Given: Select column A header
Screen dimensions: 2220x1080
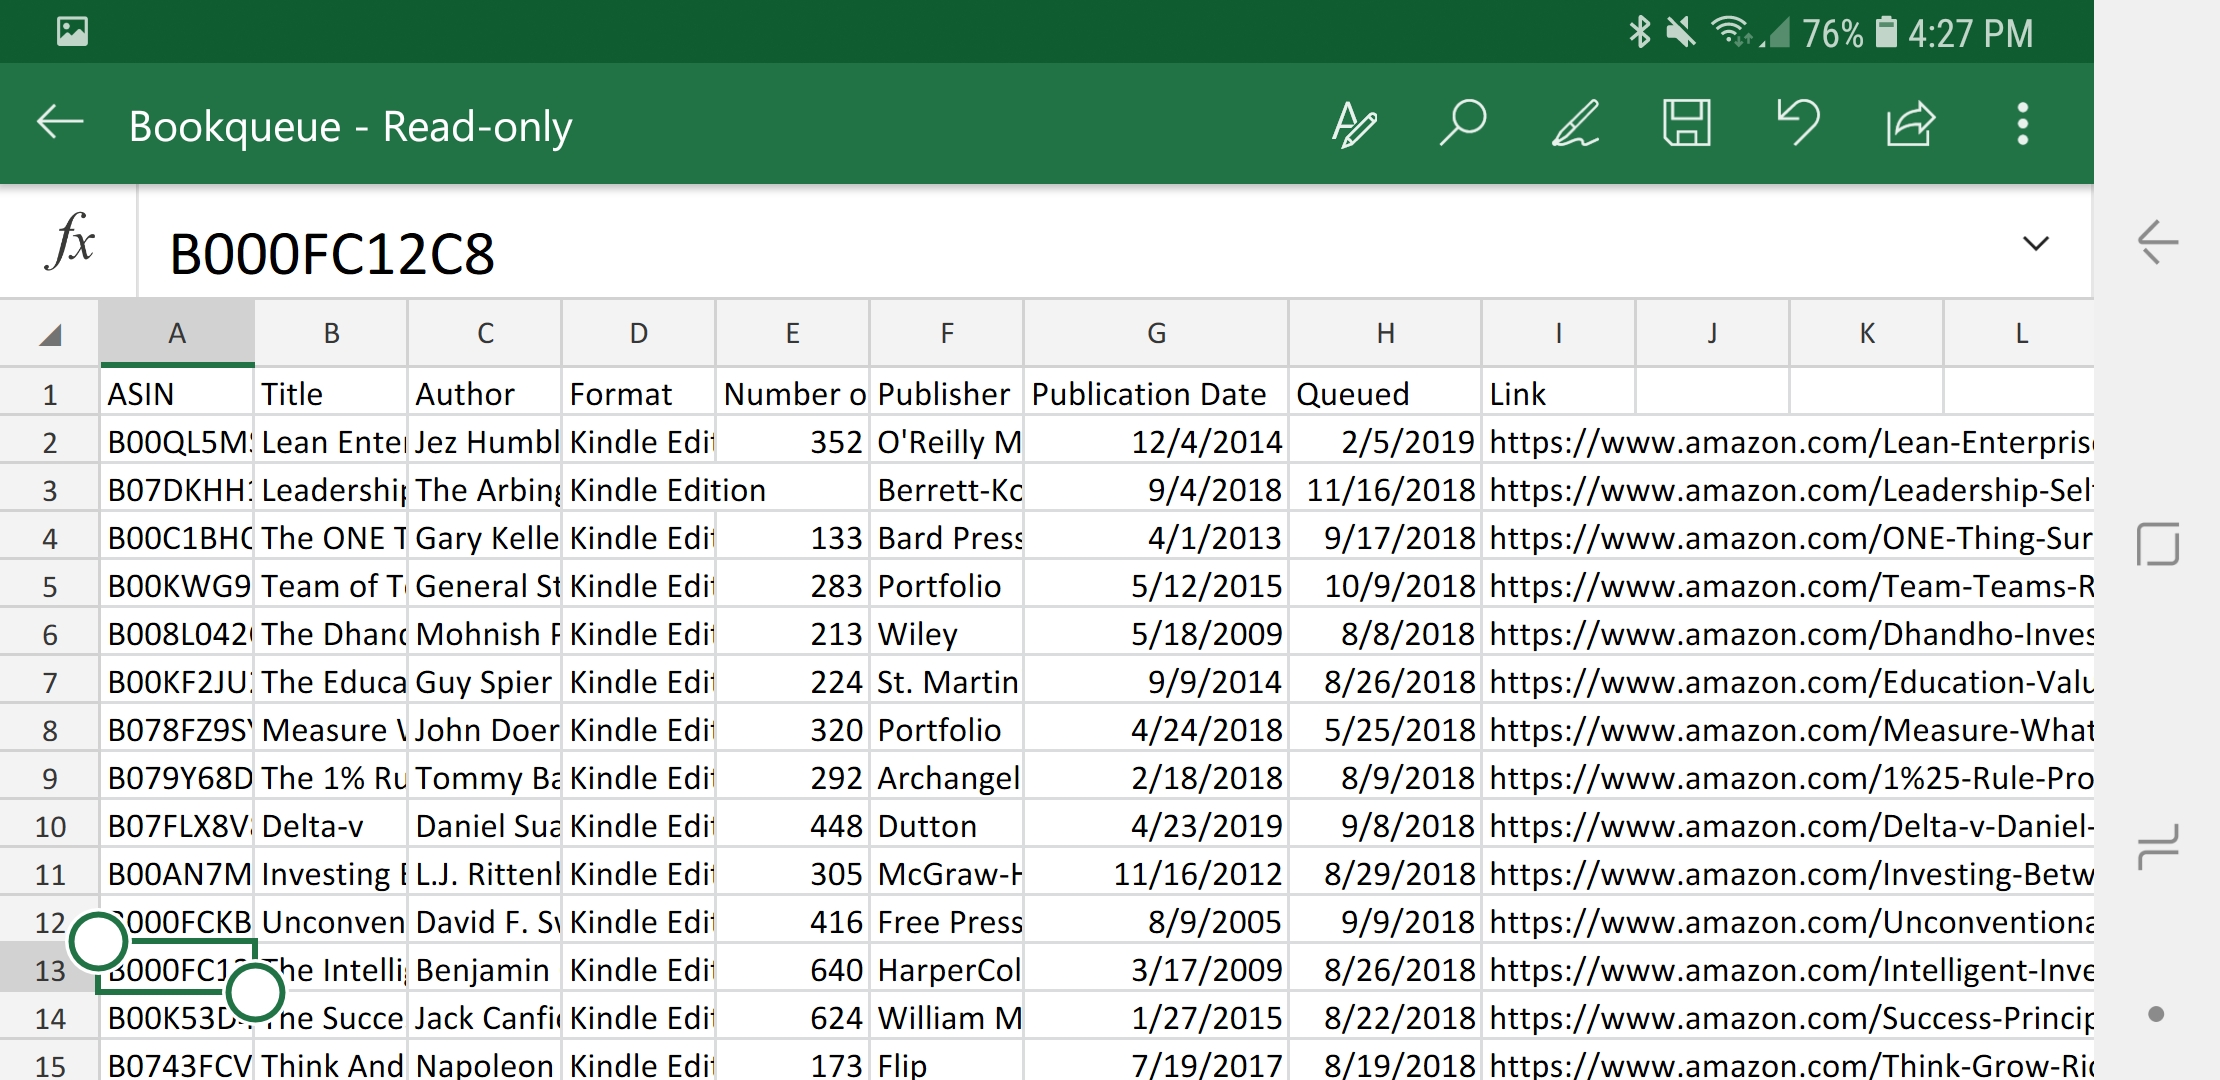Looking at the screenshot, I should coord(177,334).
